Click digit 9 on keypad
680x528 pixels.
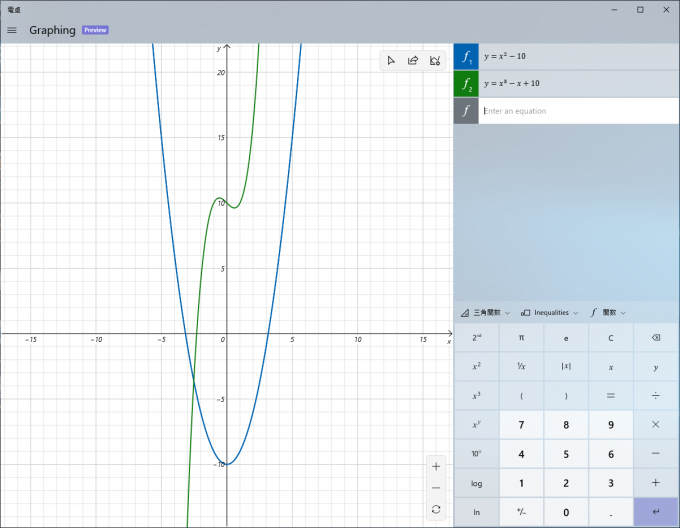coord(611,425)
